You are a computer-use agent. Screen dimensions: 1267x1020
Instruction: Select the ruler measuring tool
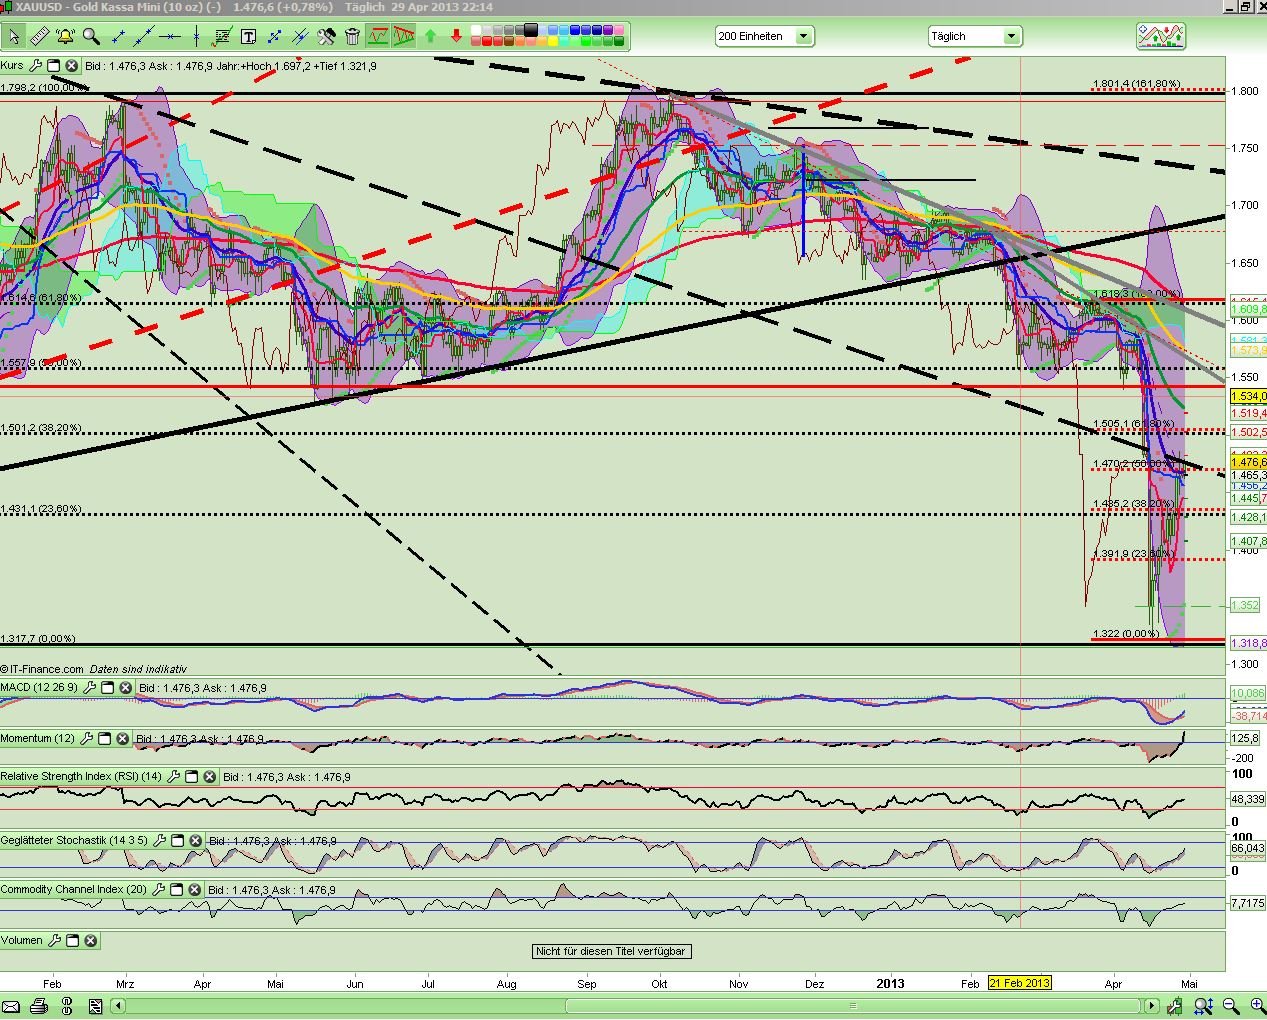click(40, 37)
